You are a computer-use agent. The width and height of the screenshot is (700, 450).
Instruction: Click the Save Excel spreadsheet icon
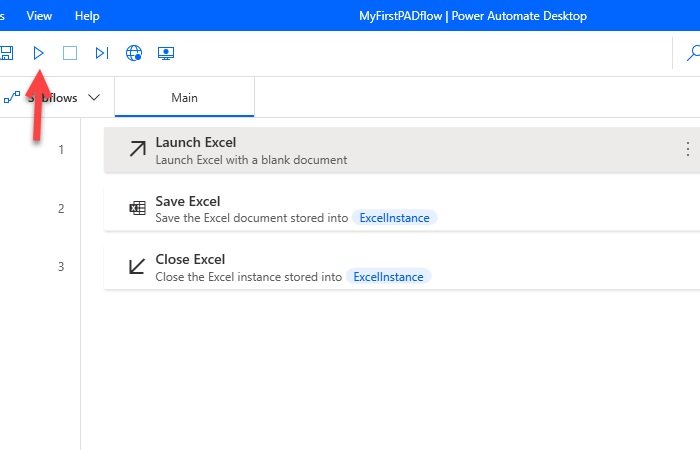[x=138, y=208]
